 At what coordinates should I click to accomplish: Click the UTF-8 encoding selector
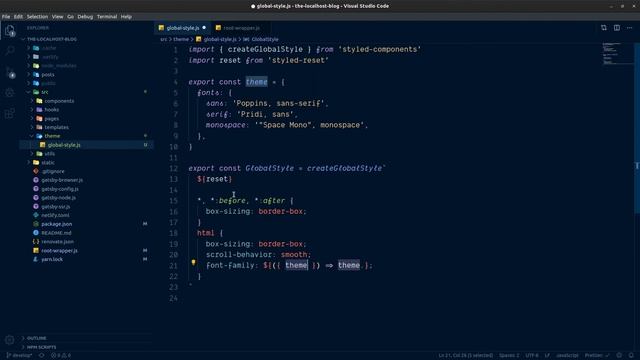pyautogui.click(x=532, y=356)
